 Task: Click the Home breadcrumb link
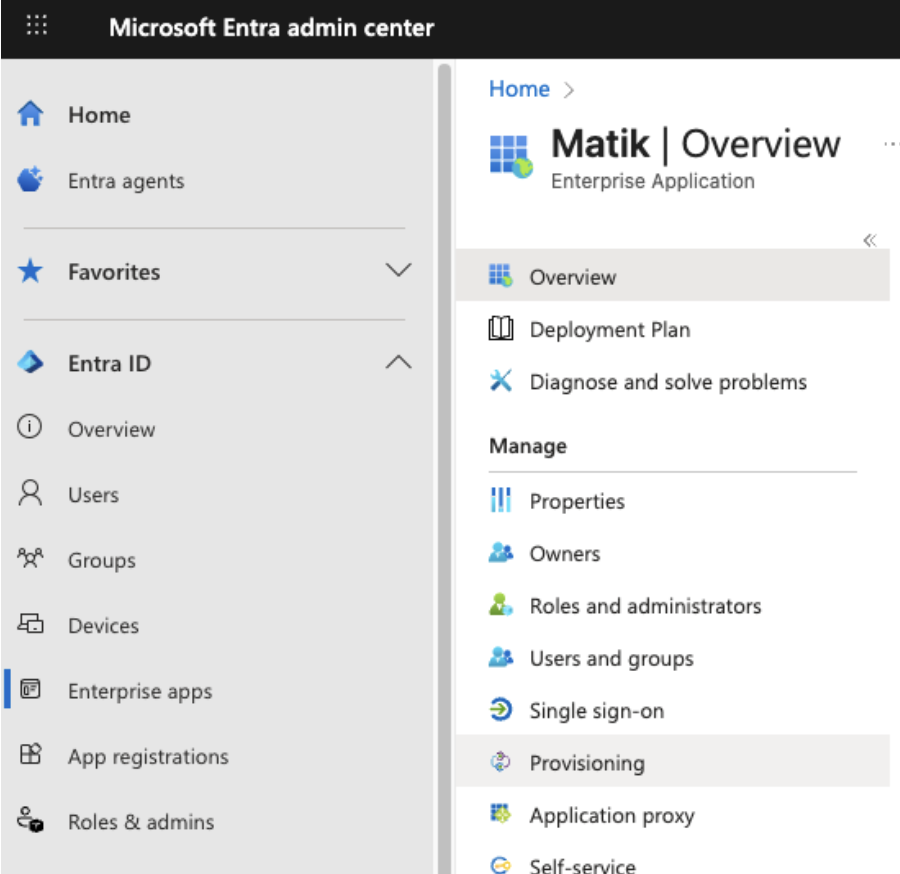click(519, 89)
